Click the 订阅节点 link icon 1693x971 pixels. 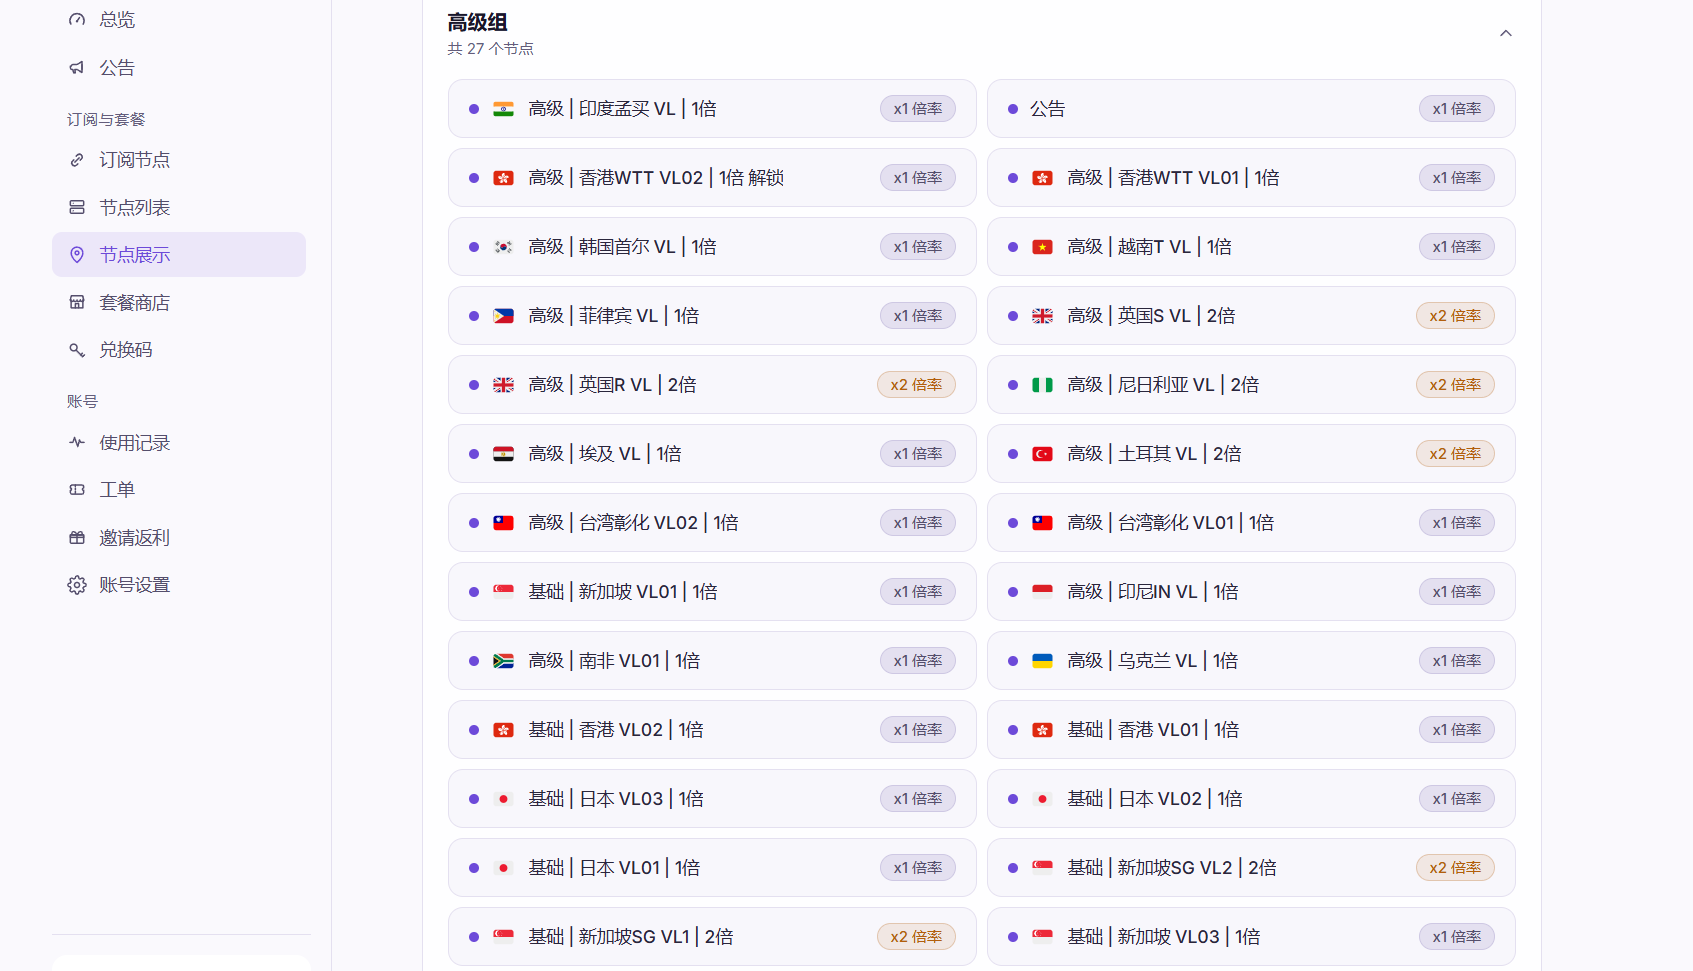[x=77, y=160]
